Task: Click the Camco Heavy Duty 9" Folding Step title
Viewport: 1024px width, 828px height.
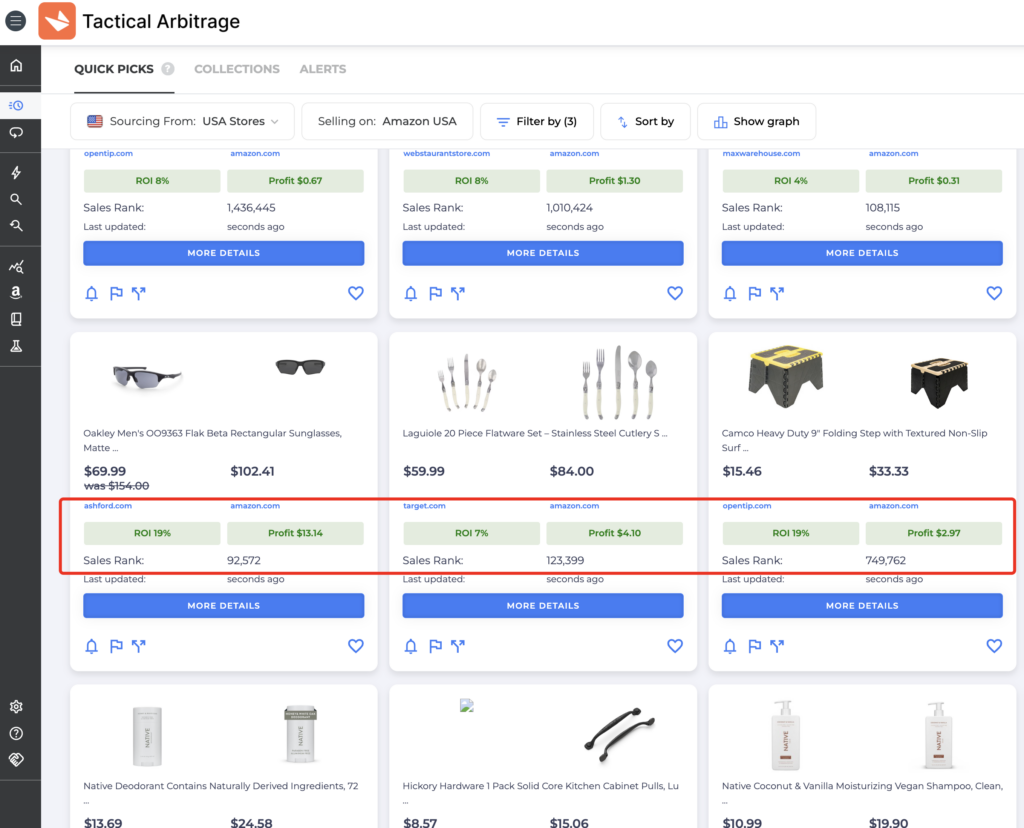Action: (x=854, y=440)
